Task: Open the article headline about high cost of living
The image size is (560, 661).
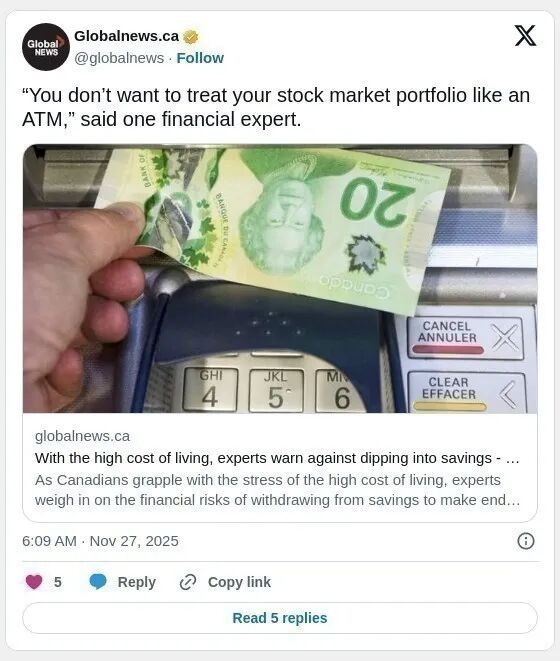Action: pos(277,458)
